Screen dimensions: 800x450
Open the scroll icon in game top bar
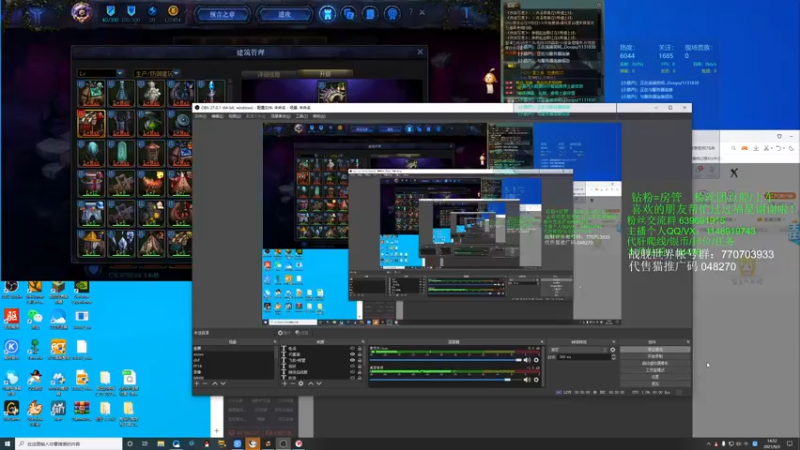[370, 14]
